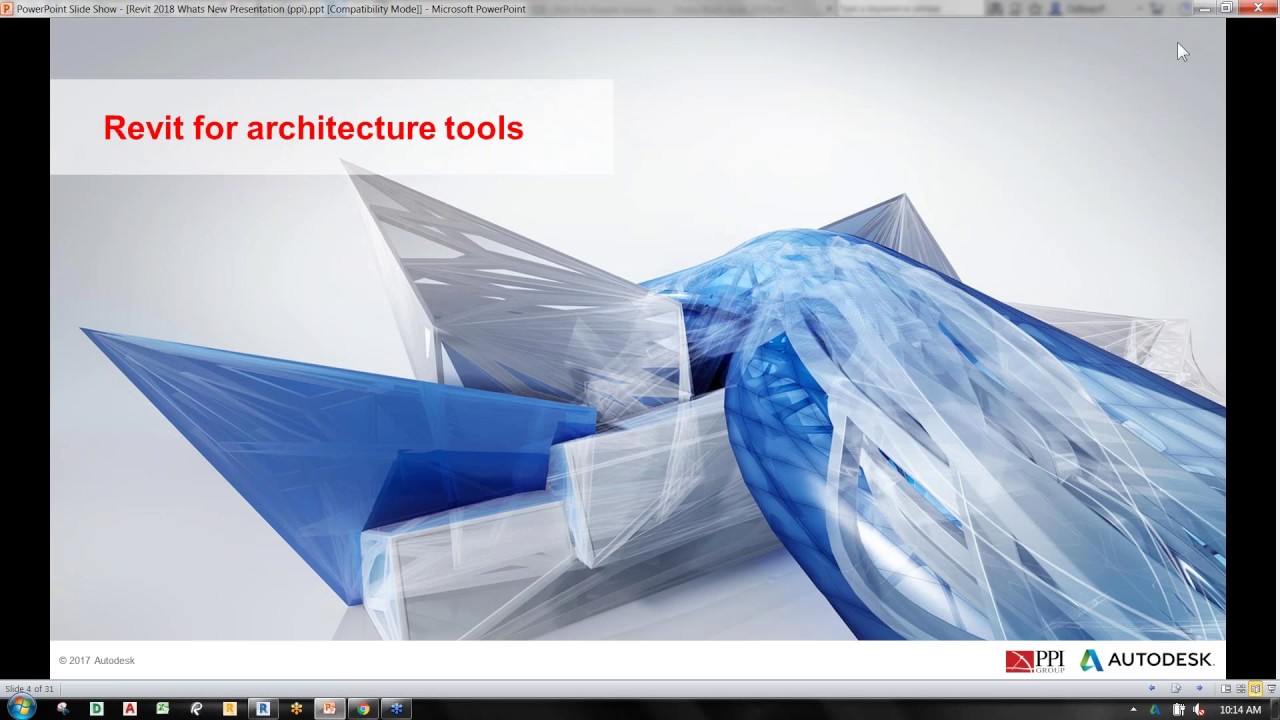Open the Excel taskbar icon
The image size is (1280, 720).
point(163,709)
